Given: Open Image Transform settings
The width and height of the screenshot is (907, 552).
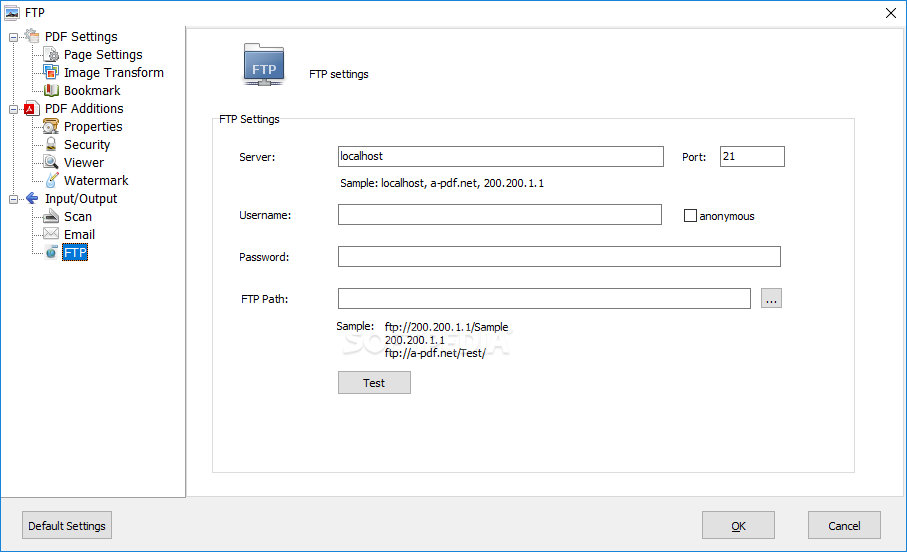Looking at the screenshot, I should coord(114,72).
